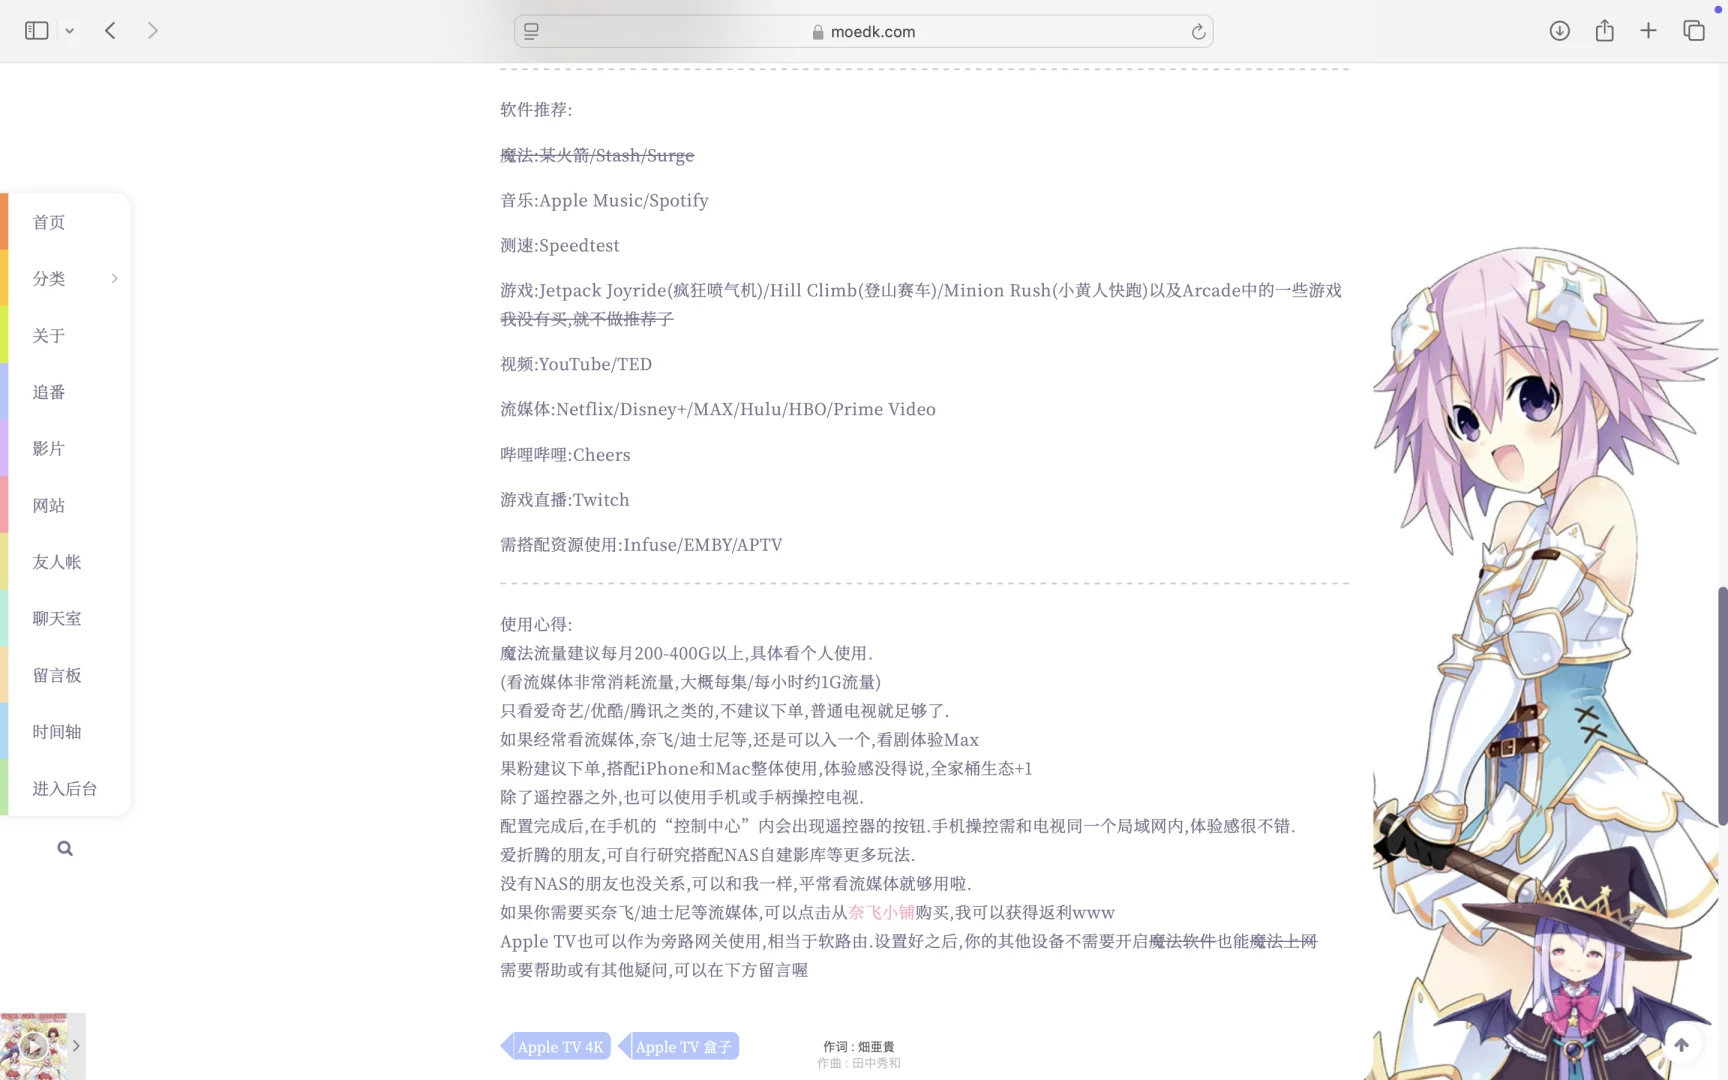Open the website view settings icon
Screen dimensions: 1728x1080
point(530,31)
